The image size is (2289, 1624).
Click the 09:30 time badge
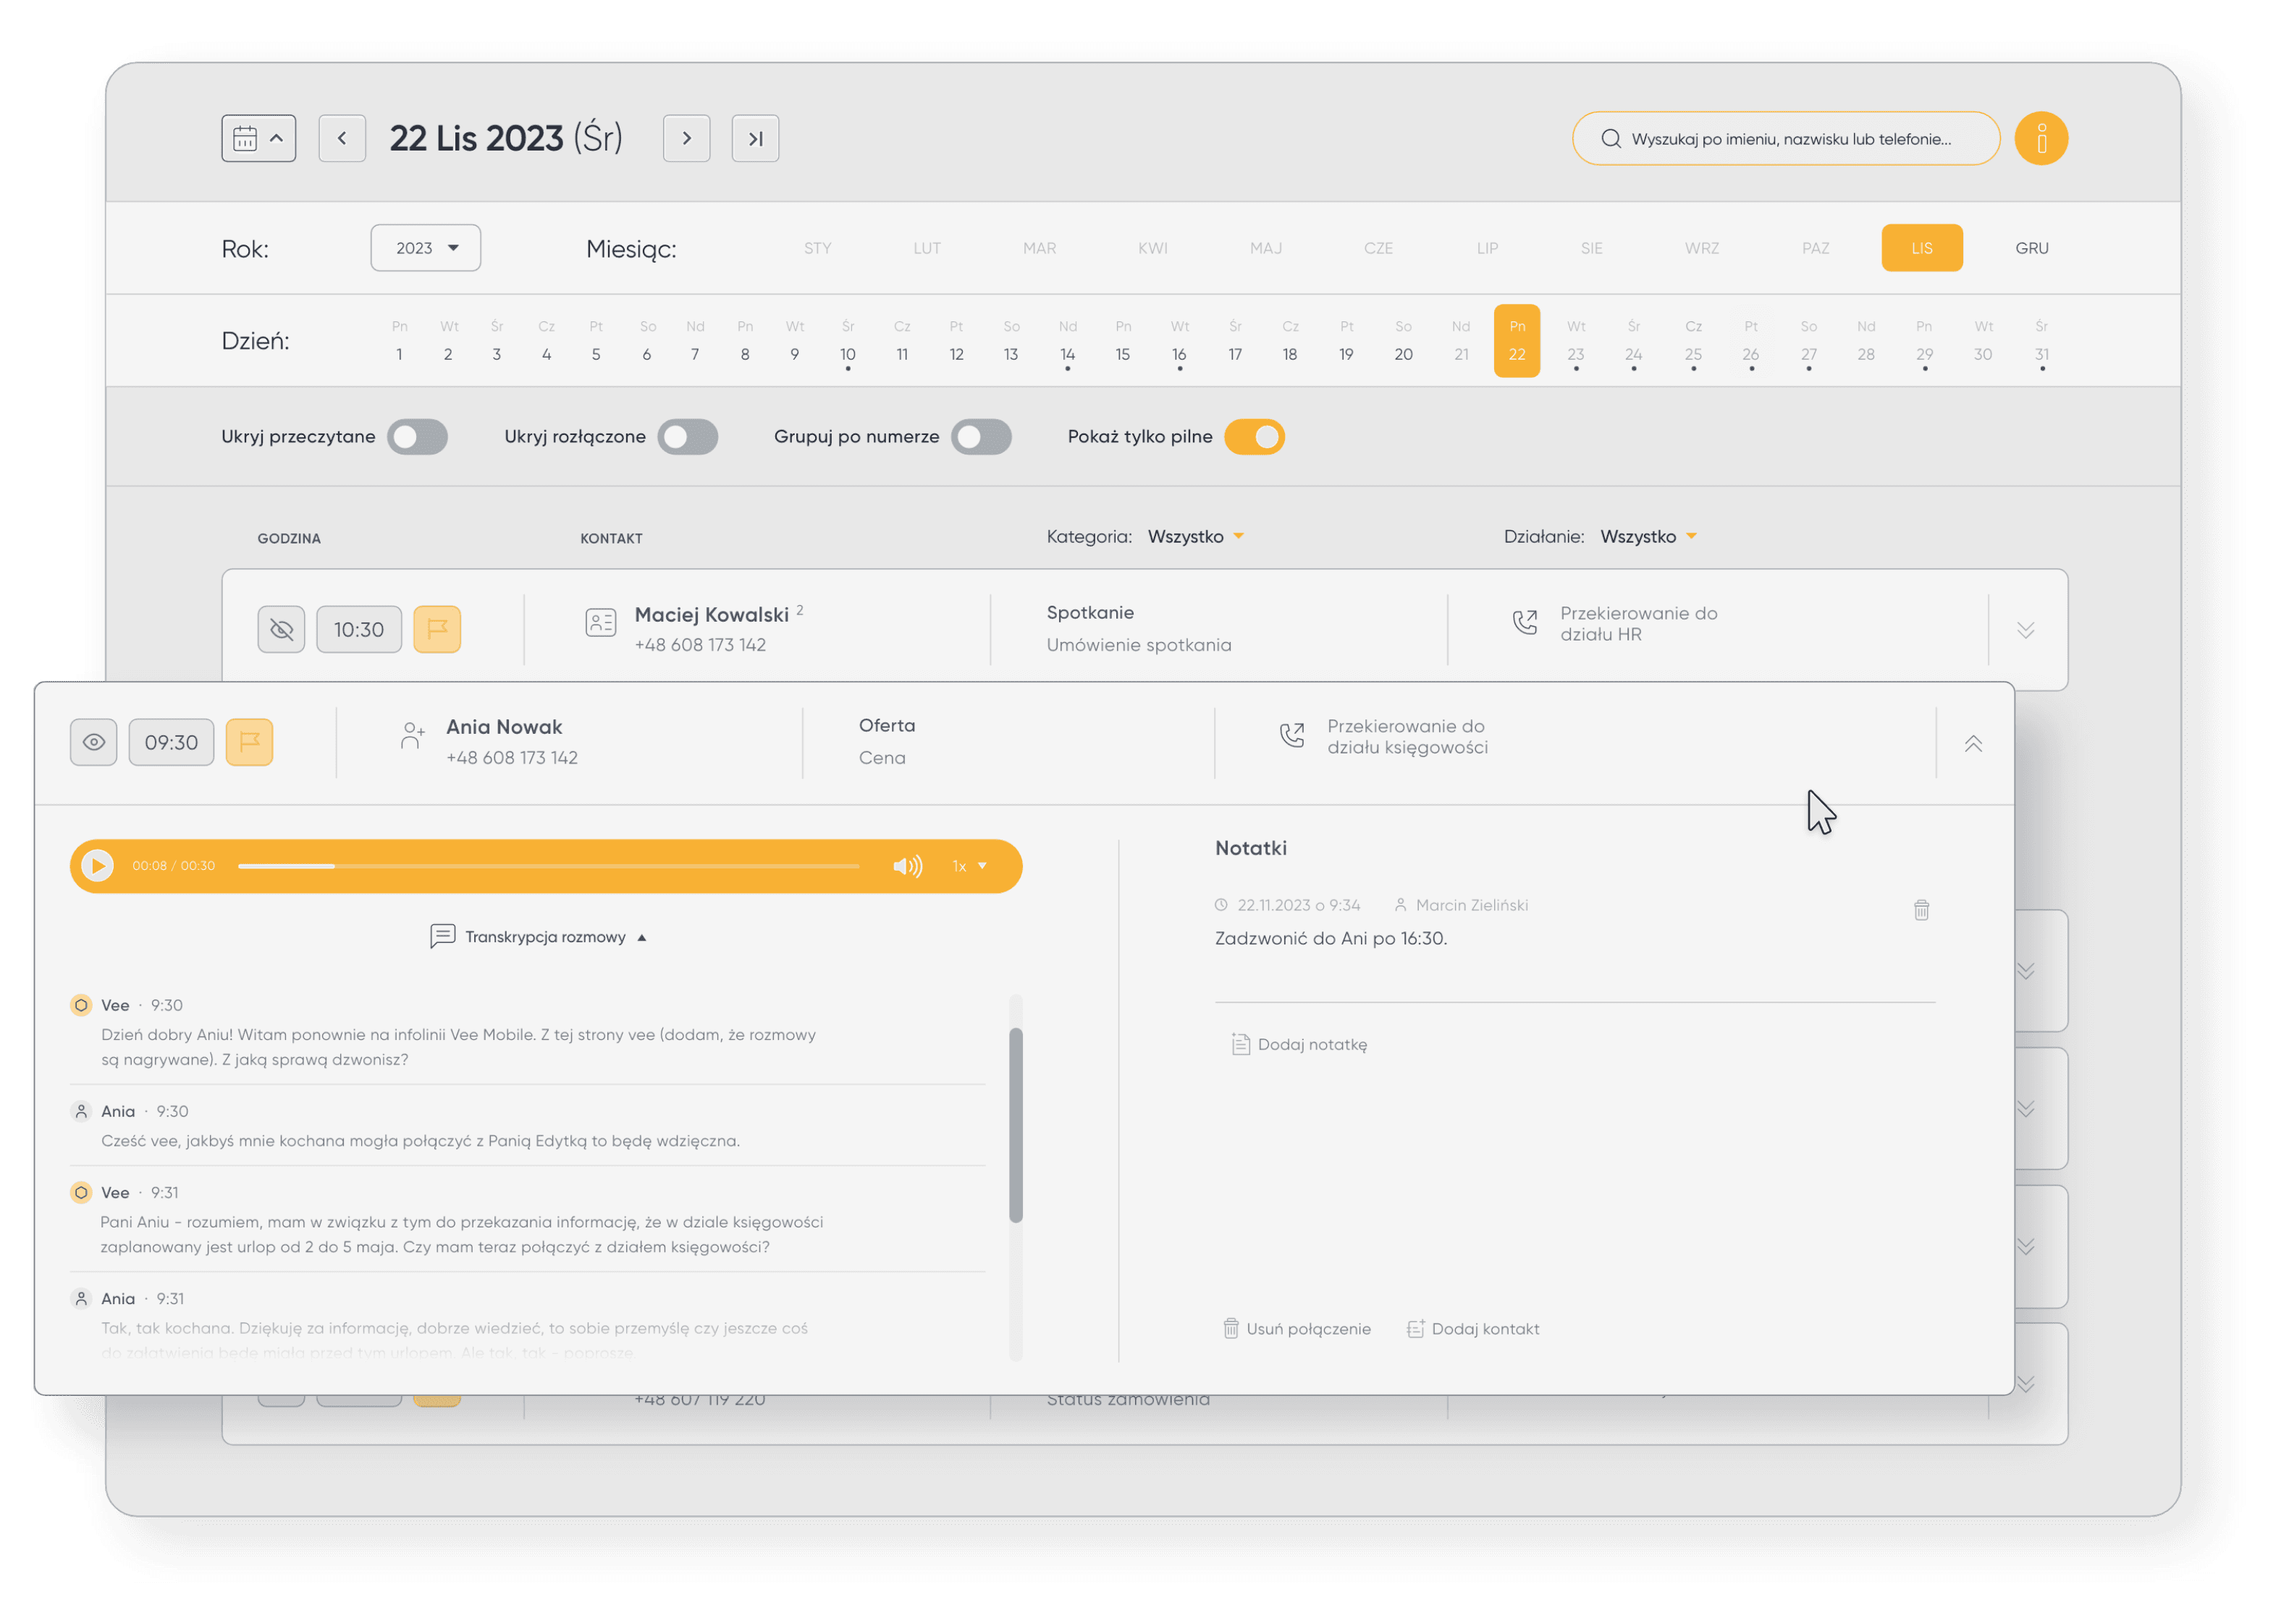[171, 742]
